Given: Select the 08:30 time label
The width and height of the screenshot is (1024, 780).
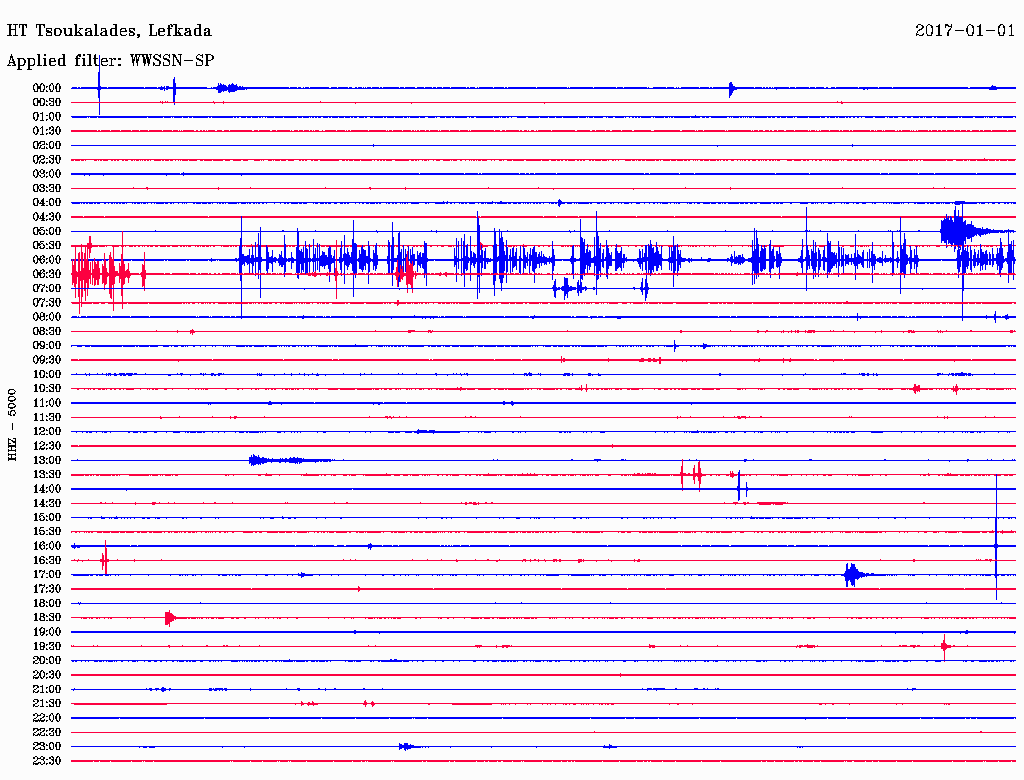Looking at the screenshot, I should click(46, 332).
